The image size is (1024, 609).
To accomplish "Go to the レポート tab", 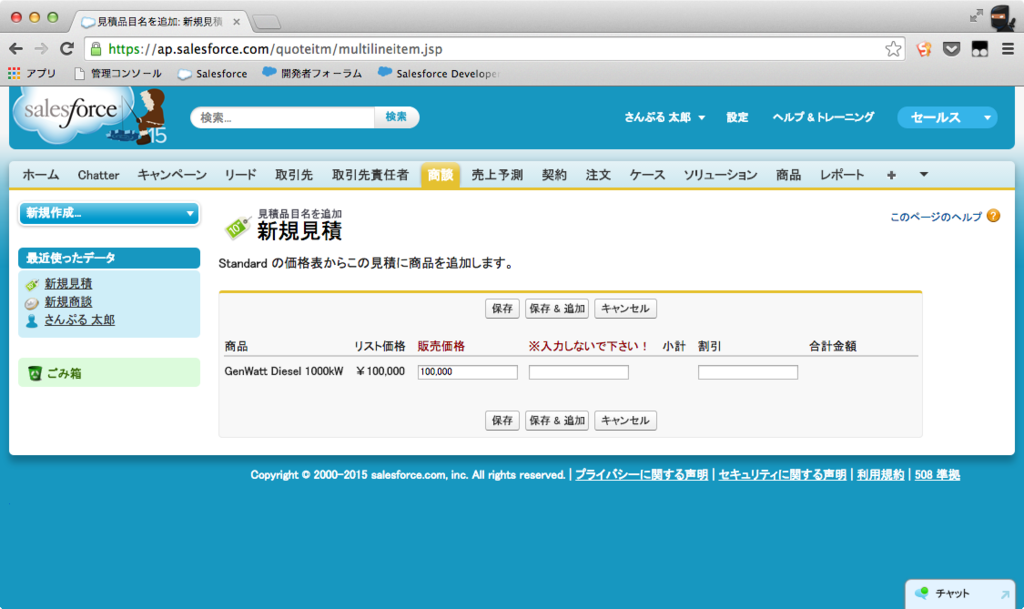I will pos(842,175).
